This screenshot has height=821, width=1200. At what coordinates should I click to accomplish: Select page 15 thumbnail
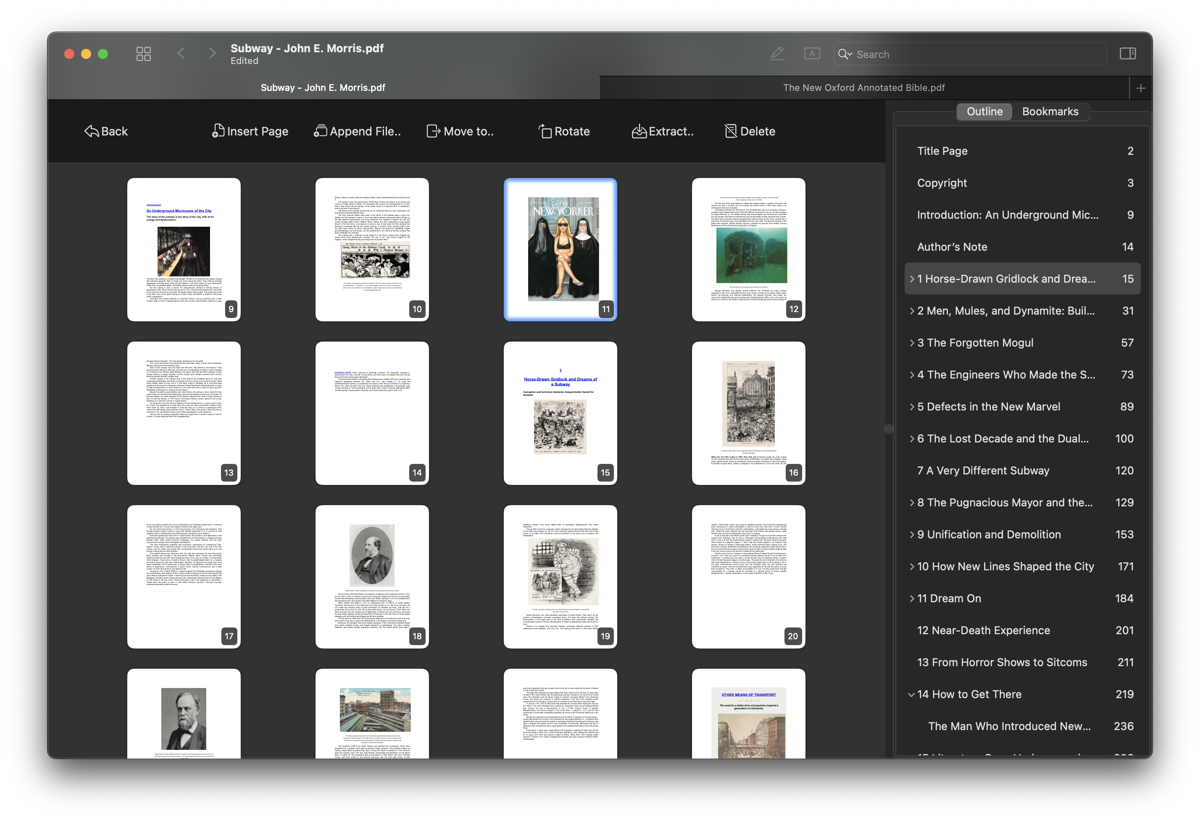pyautogui.click(x=560, y=413)
